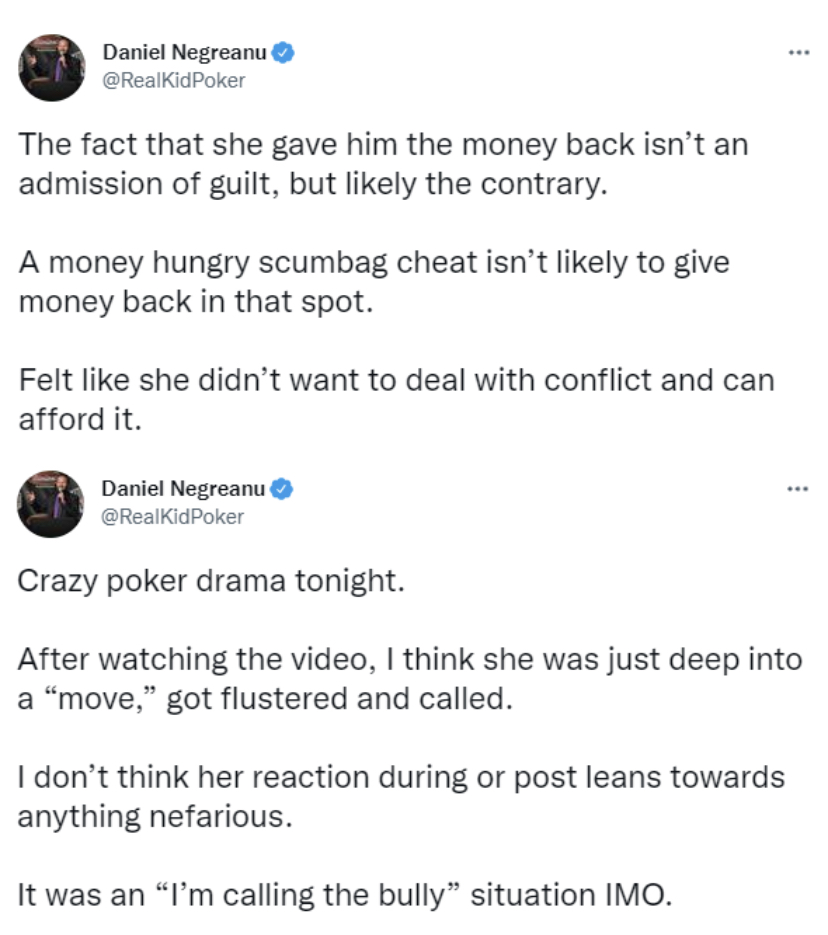Click the Daniel Negreanu name in the bottom tweet
This screenshot has height=935, width=828.
click(x=184, y=490)
